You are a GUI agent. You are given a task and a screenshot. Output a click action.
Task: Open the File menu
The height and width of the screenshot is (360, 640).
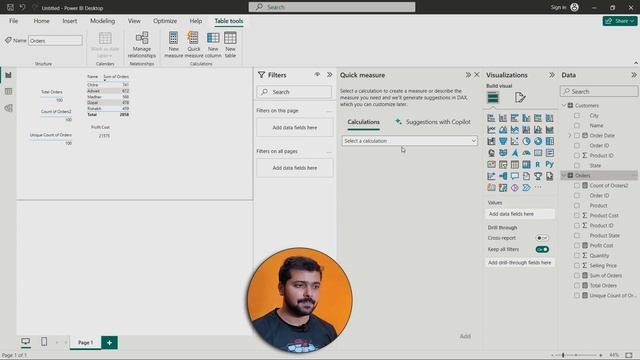tap(13, 21)
